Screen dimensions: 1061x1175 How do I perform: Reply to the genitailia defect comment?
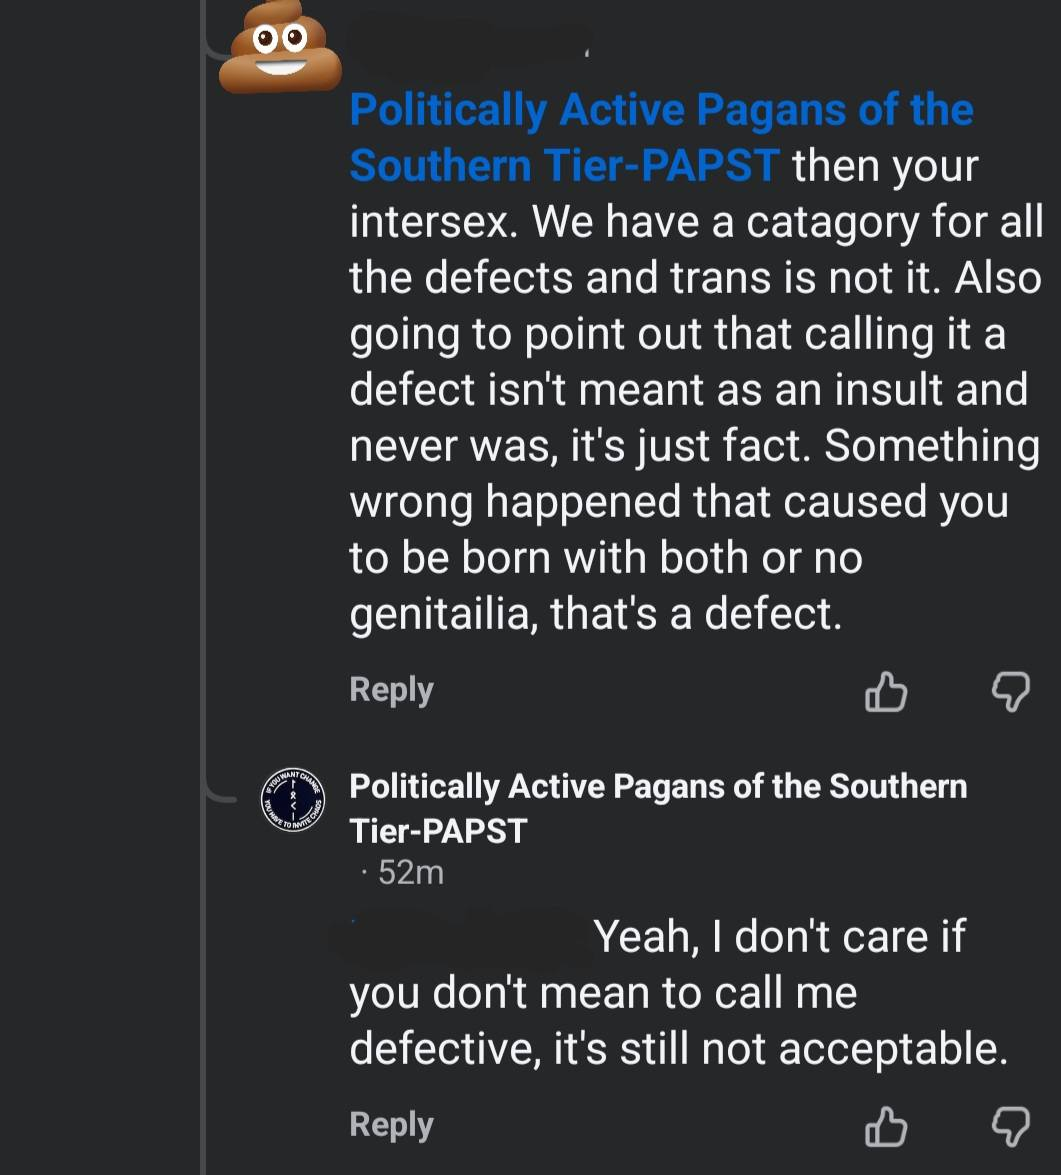(391, 690)
